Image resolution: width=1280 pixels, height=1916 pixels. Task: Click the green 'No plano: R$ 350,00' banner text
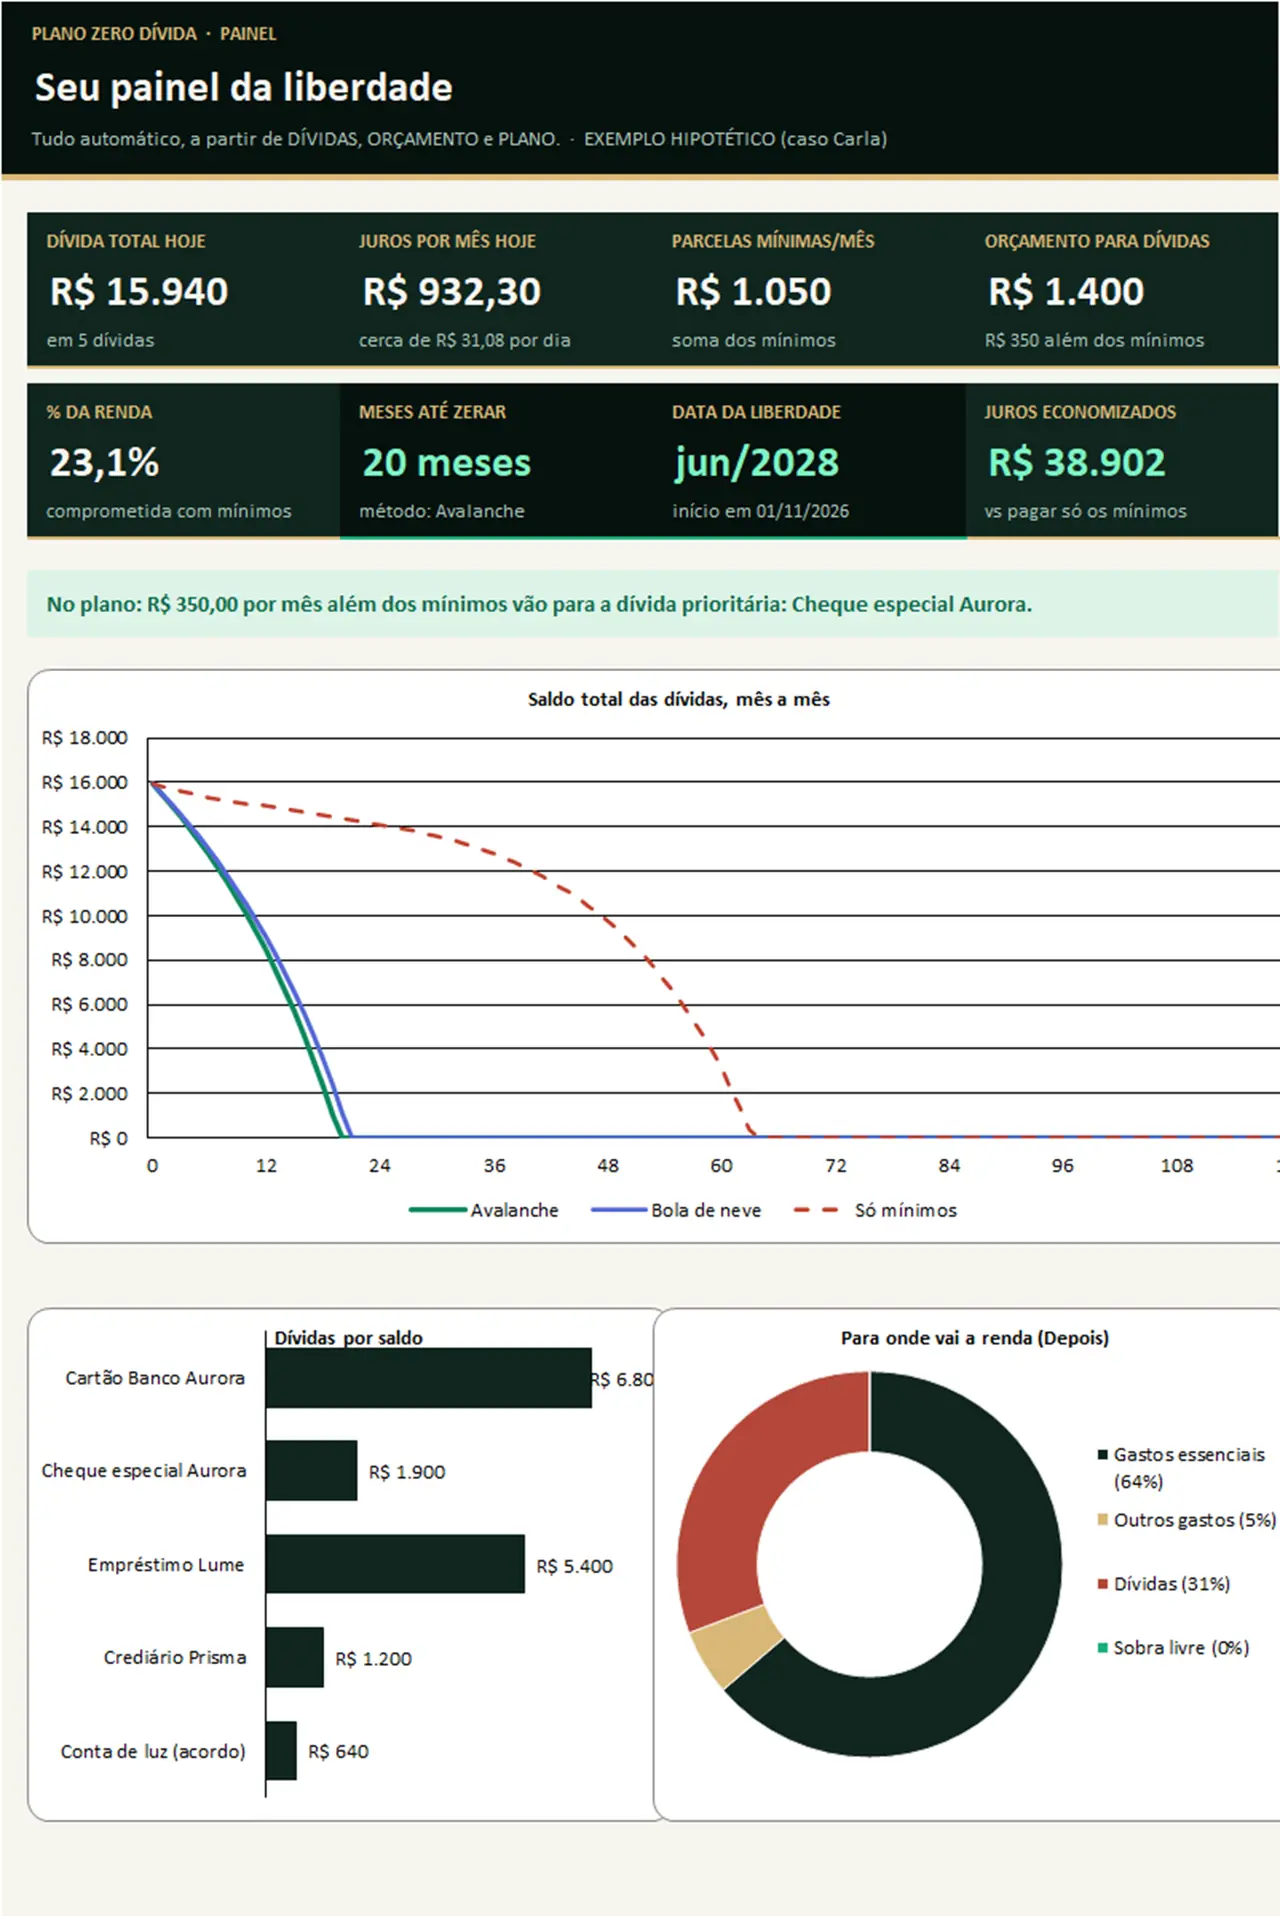coord(539,604)
